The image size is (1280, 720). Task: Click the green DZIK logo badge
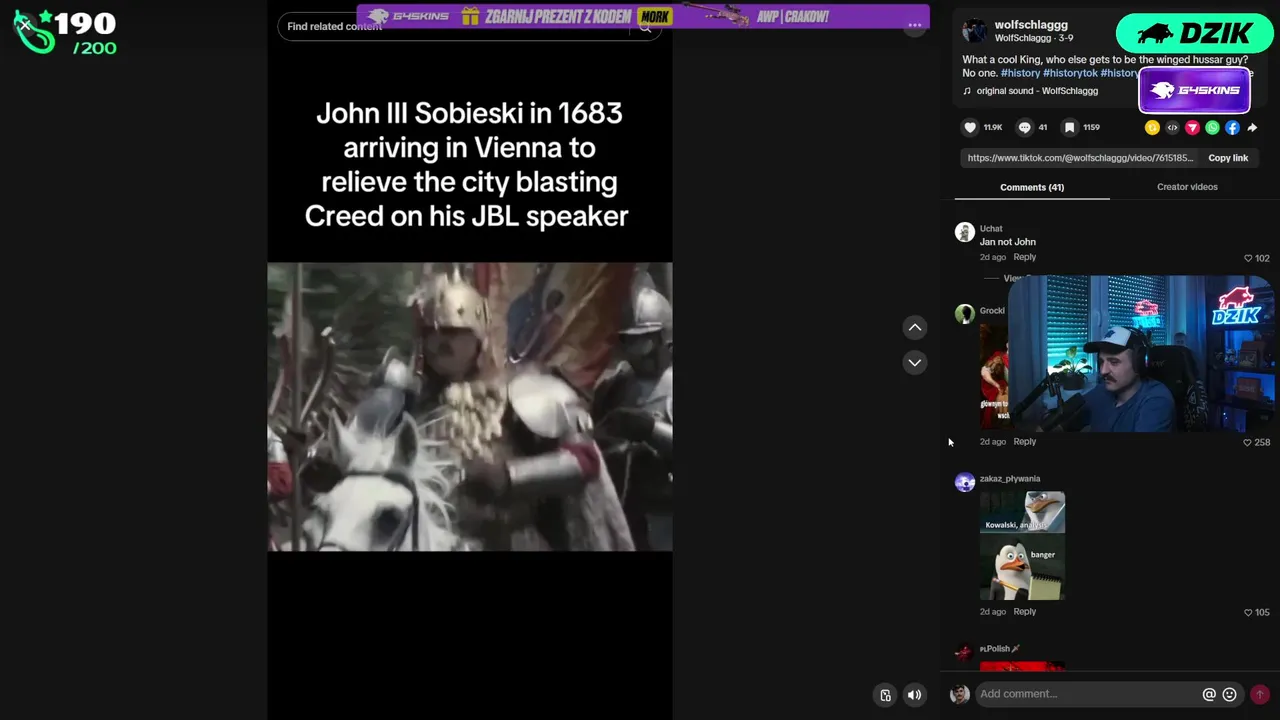[x=1194, y=34]
